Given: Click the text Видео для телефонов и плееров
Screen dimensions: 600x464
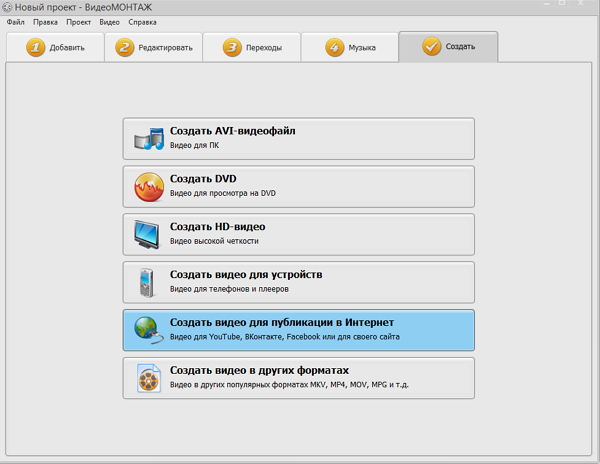Looking at the screenshot, I should [x=229, y=289].
